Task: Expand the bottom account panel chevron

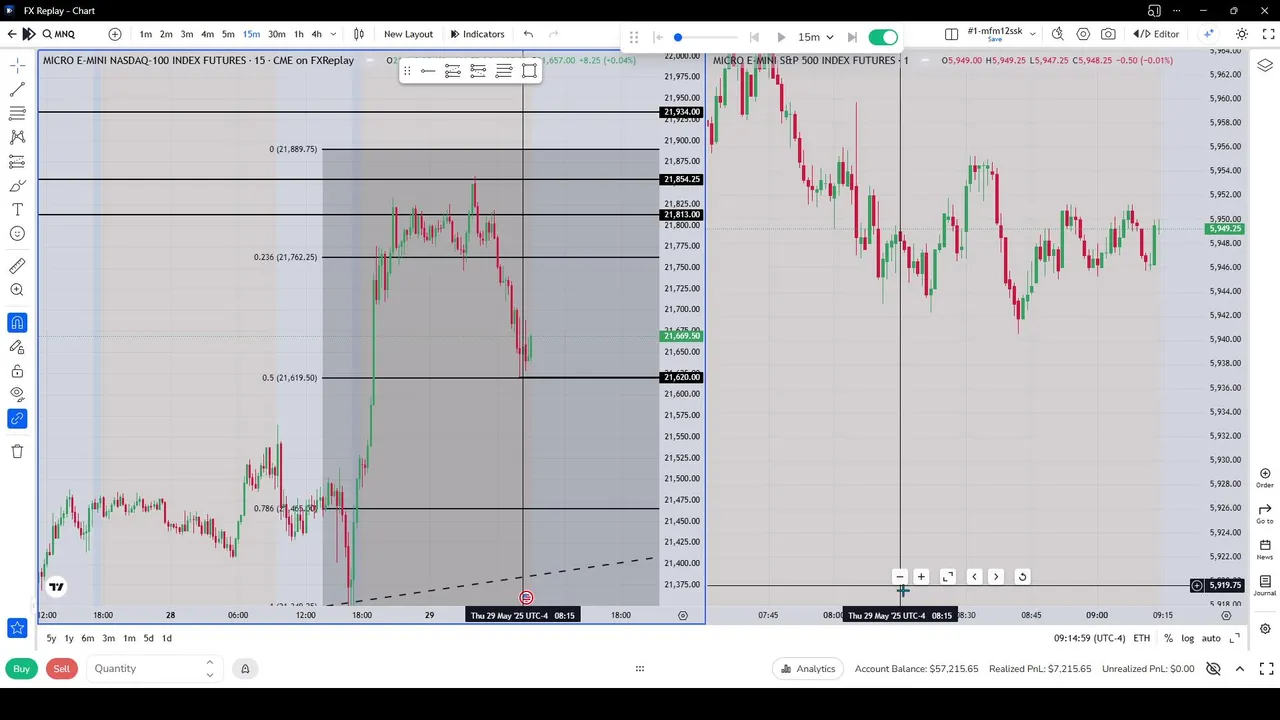Action: point(1240,669)
